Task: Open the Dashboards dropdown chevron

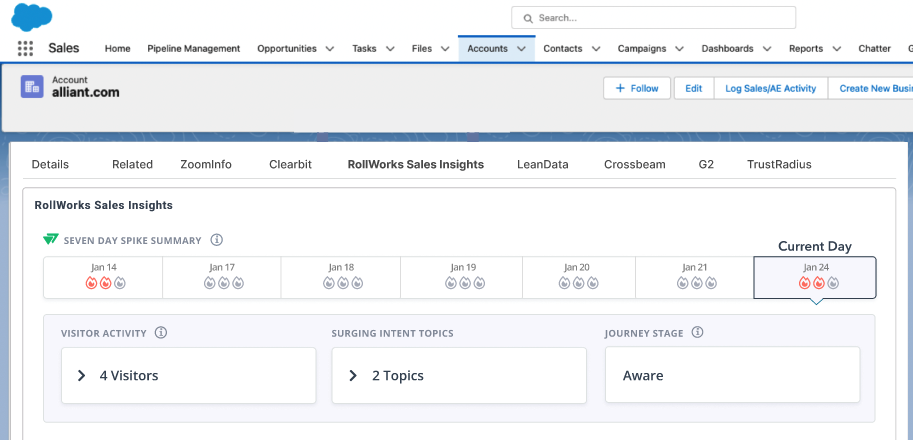Action: point(767,49)
